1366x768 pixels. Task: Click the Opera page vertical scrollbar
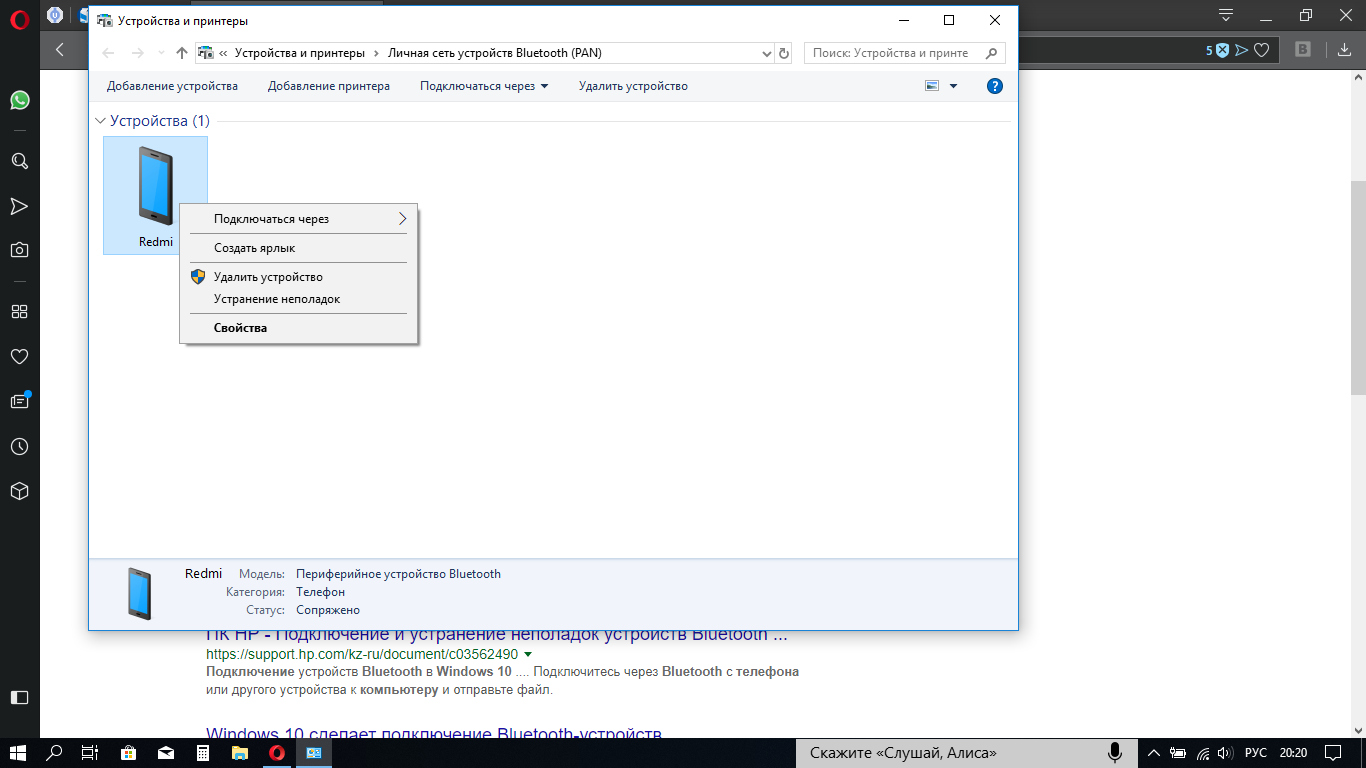[1358, 290]
